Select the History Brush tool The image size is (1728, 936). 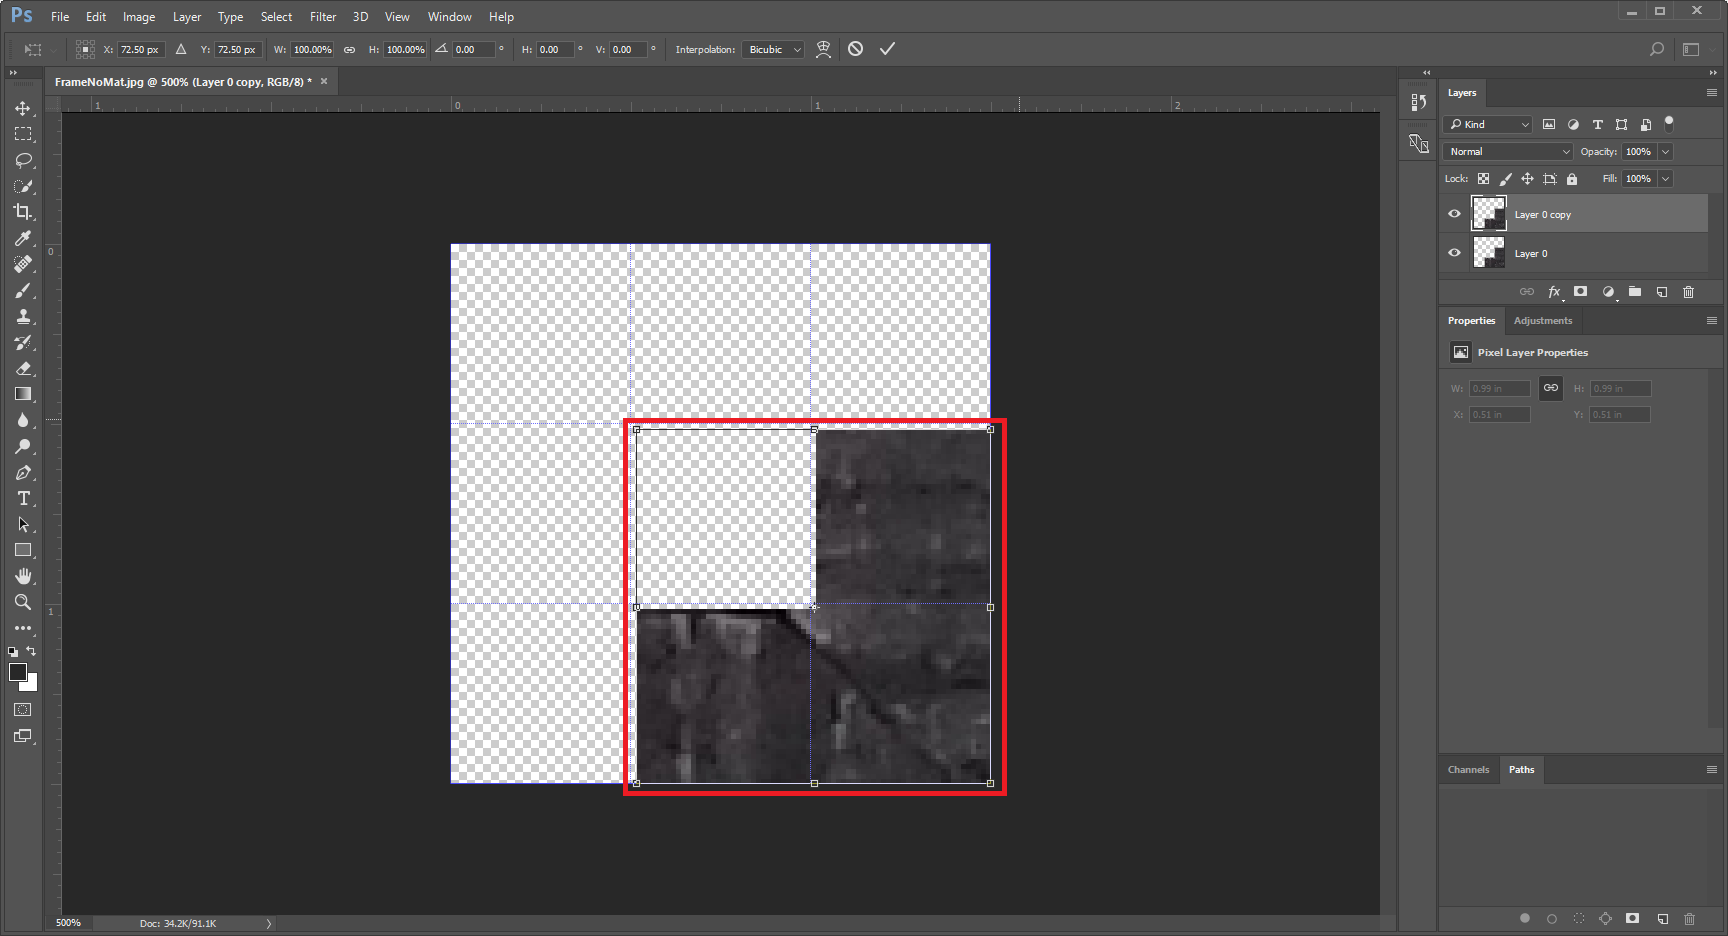tap(23, 342)
